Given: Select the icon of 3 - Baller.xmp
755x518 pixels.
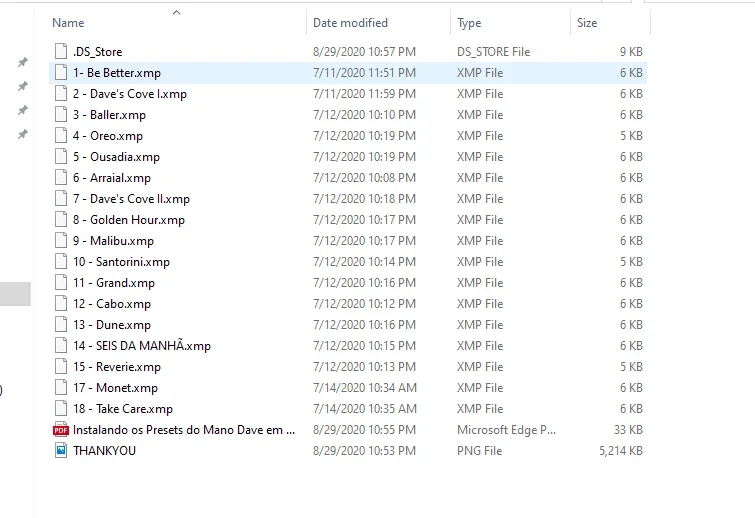Looking at the screenshot, I should tap(61, 114).
